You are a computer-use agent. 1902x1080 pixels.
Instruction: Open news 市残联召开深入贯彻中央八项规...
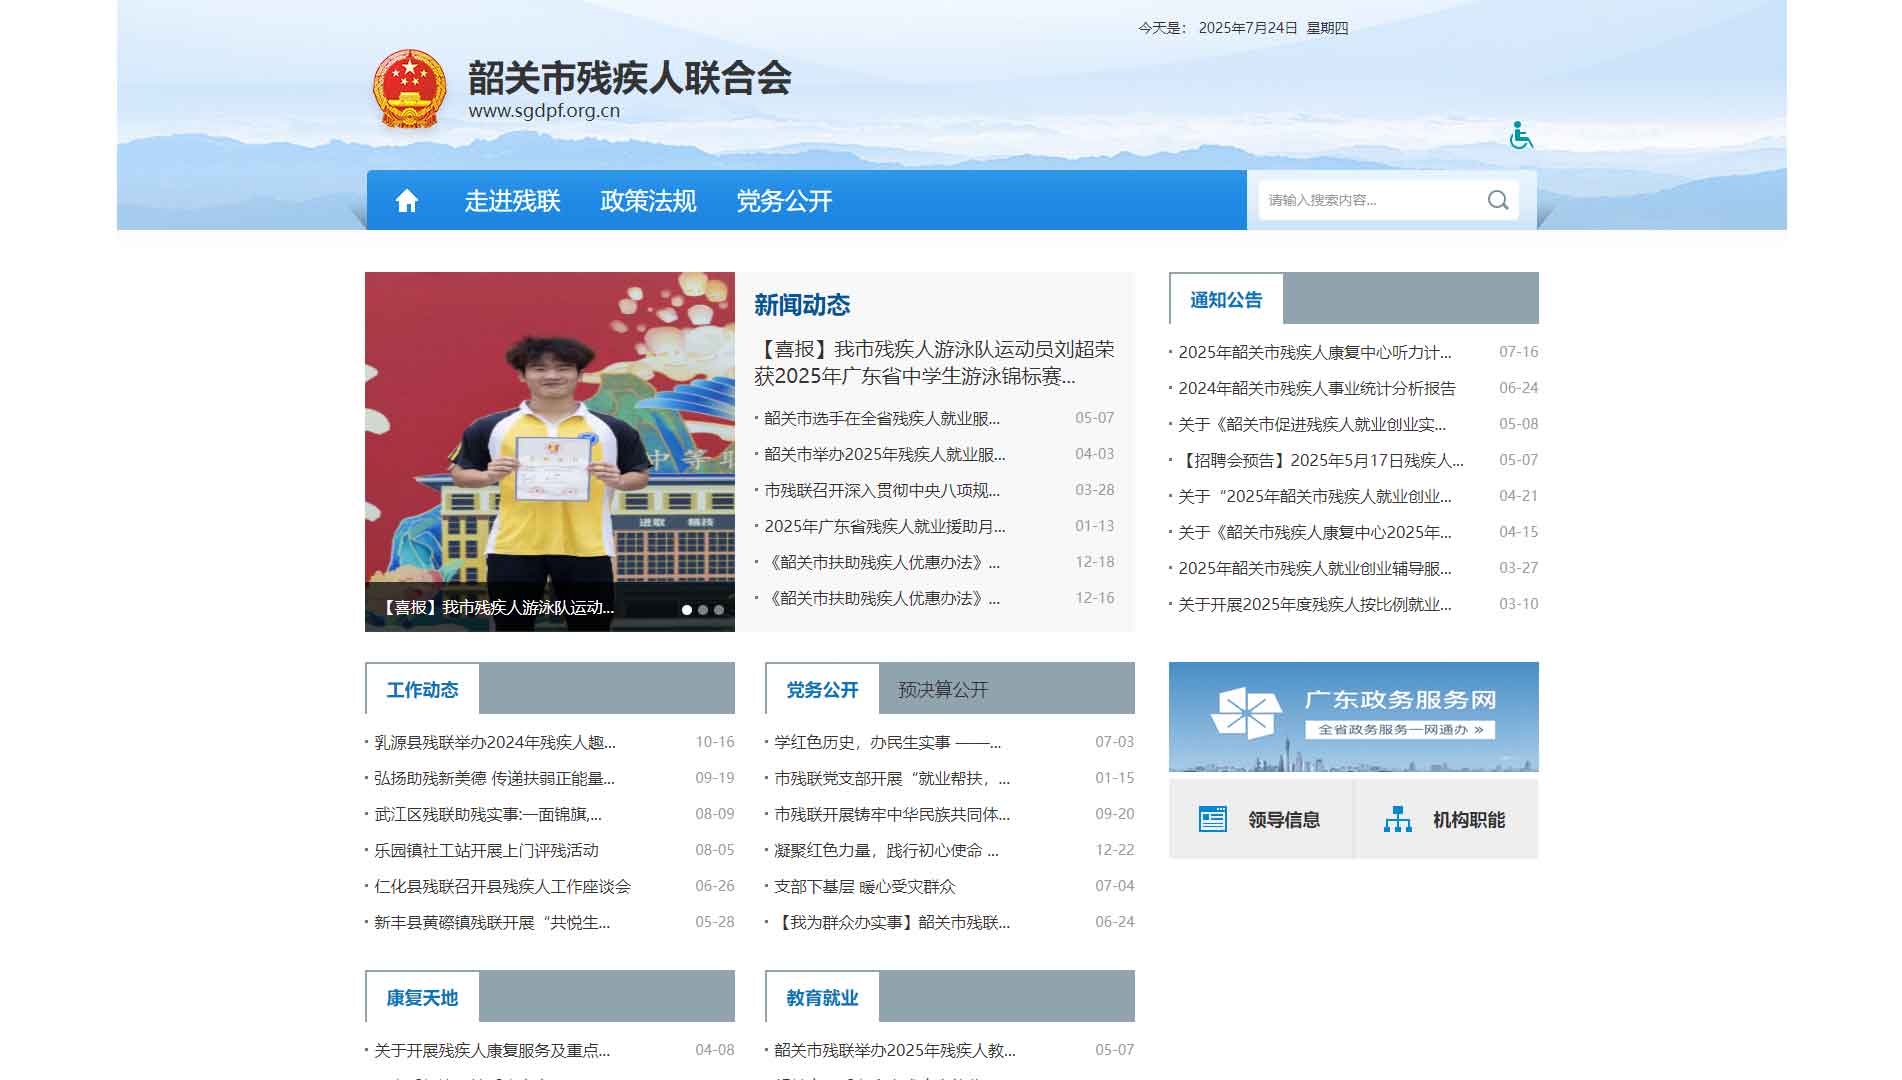pyautogui.click(x=882, y=490)
